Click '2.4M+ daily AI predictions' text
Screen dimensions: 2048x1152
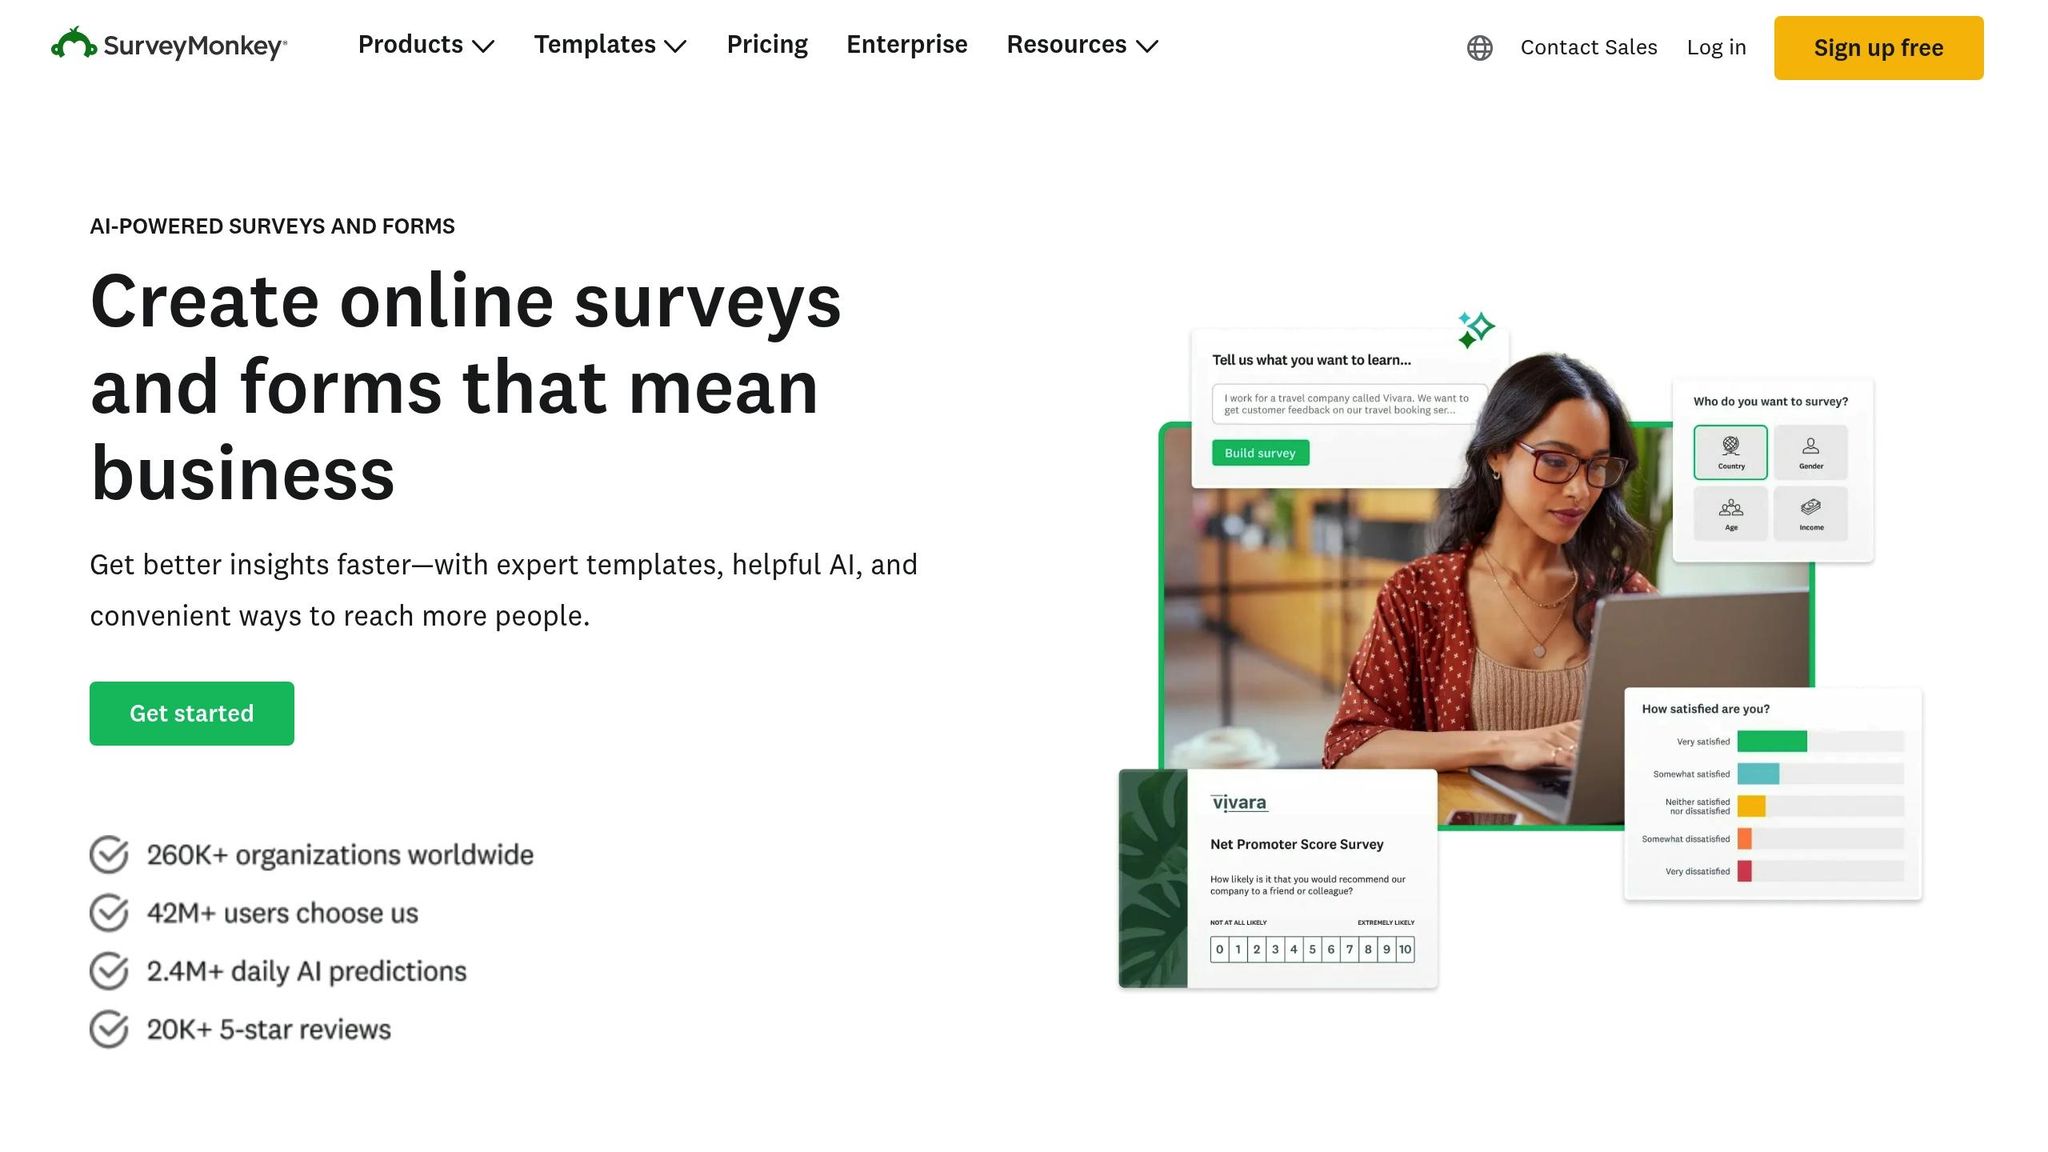(306, 971)
